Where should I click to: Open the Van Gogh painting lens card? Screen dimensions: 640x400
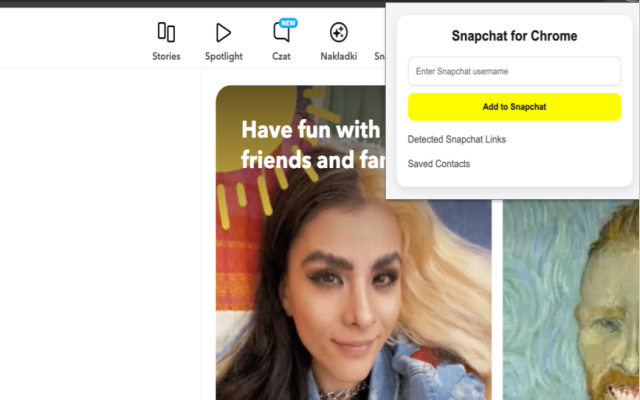(571, 300)
